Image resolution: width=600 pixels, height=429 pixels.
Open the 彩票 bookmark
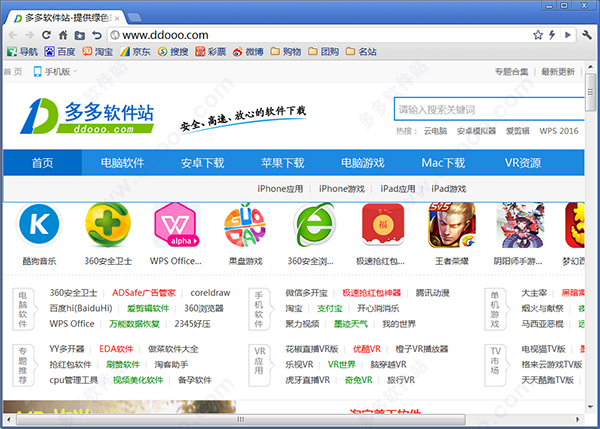[x=210, y=51]
